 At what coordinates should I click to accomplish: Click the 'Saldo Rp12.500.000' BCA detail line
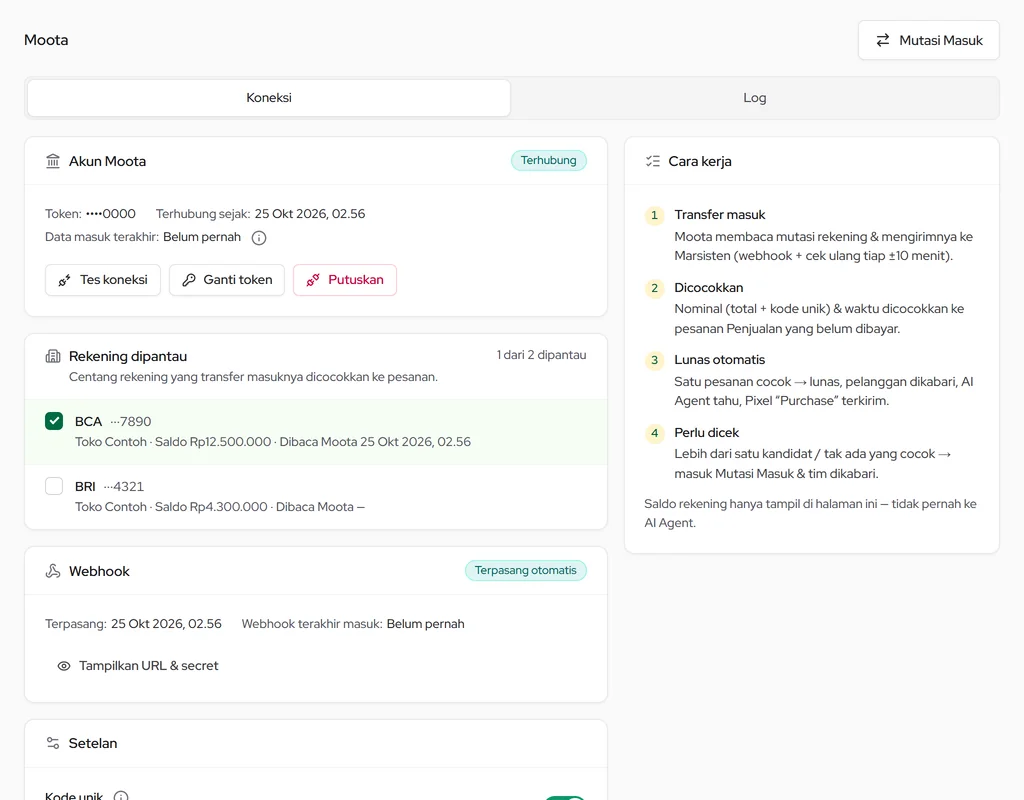click(x=273, y=442)
